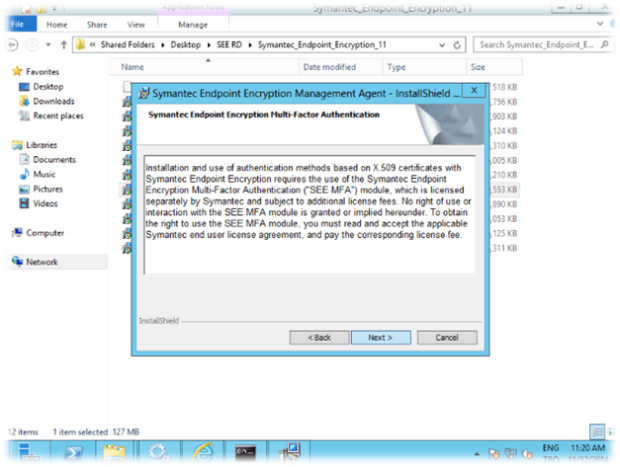Sort files by the Date modified column
The image size is (620, 467).
329,67
